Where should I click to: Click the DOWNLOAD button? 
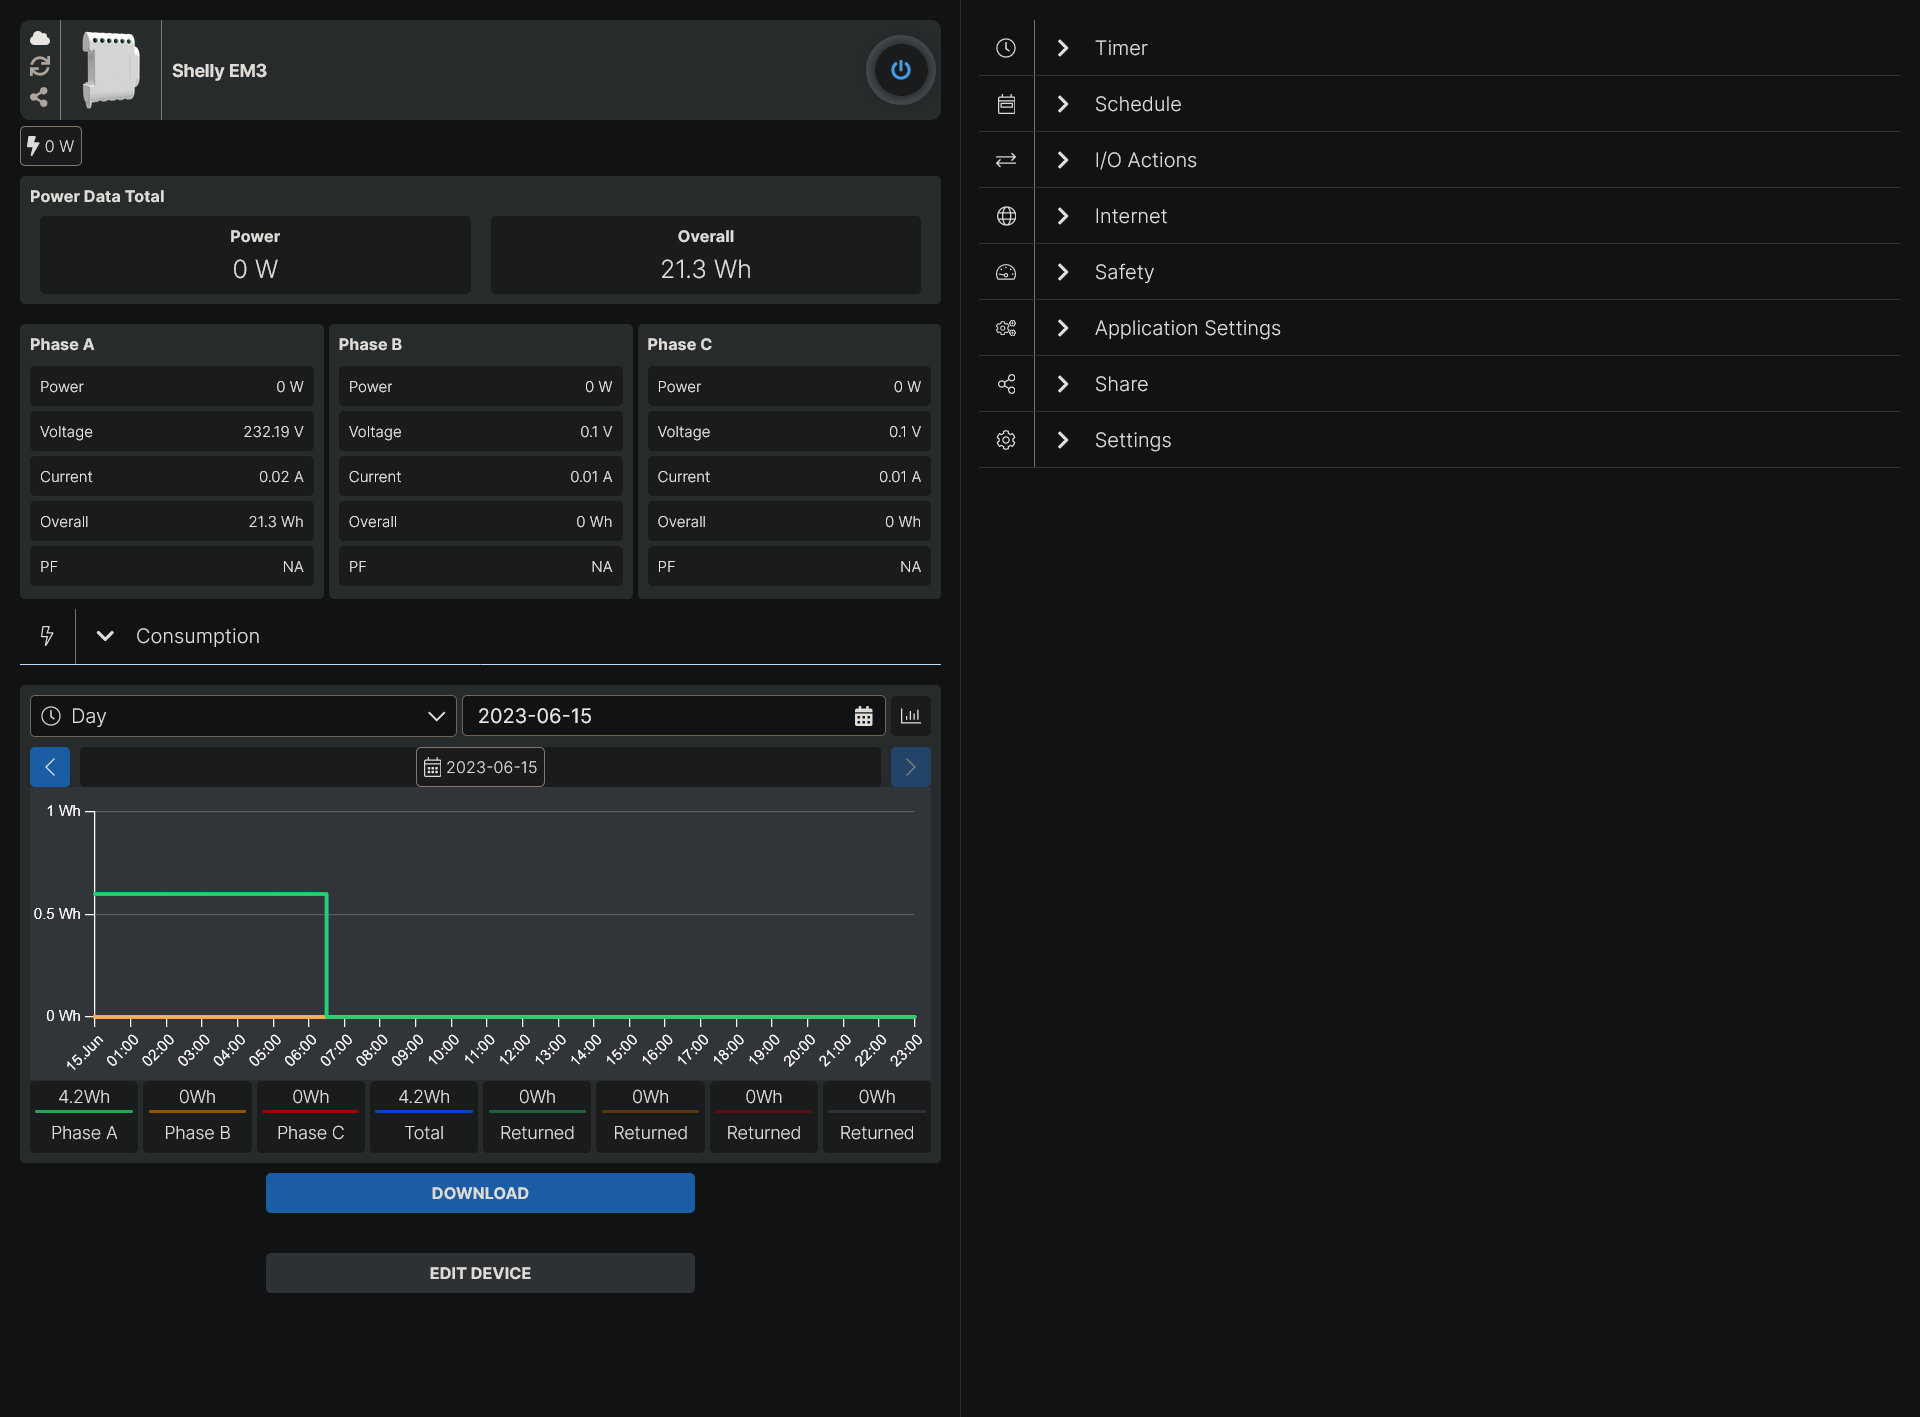pos(480,1192)
